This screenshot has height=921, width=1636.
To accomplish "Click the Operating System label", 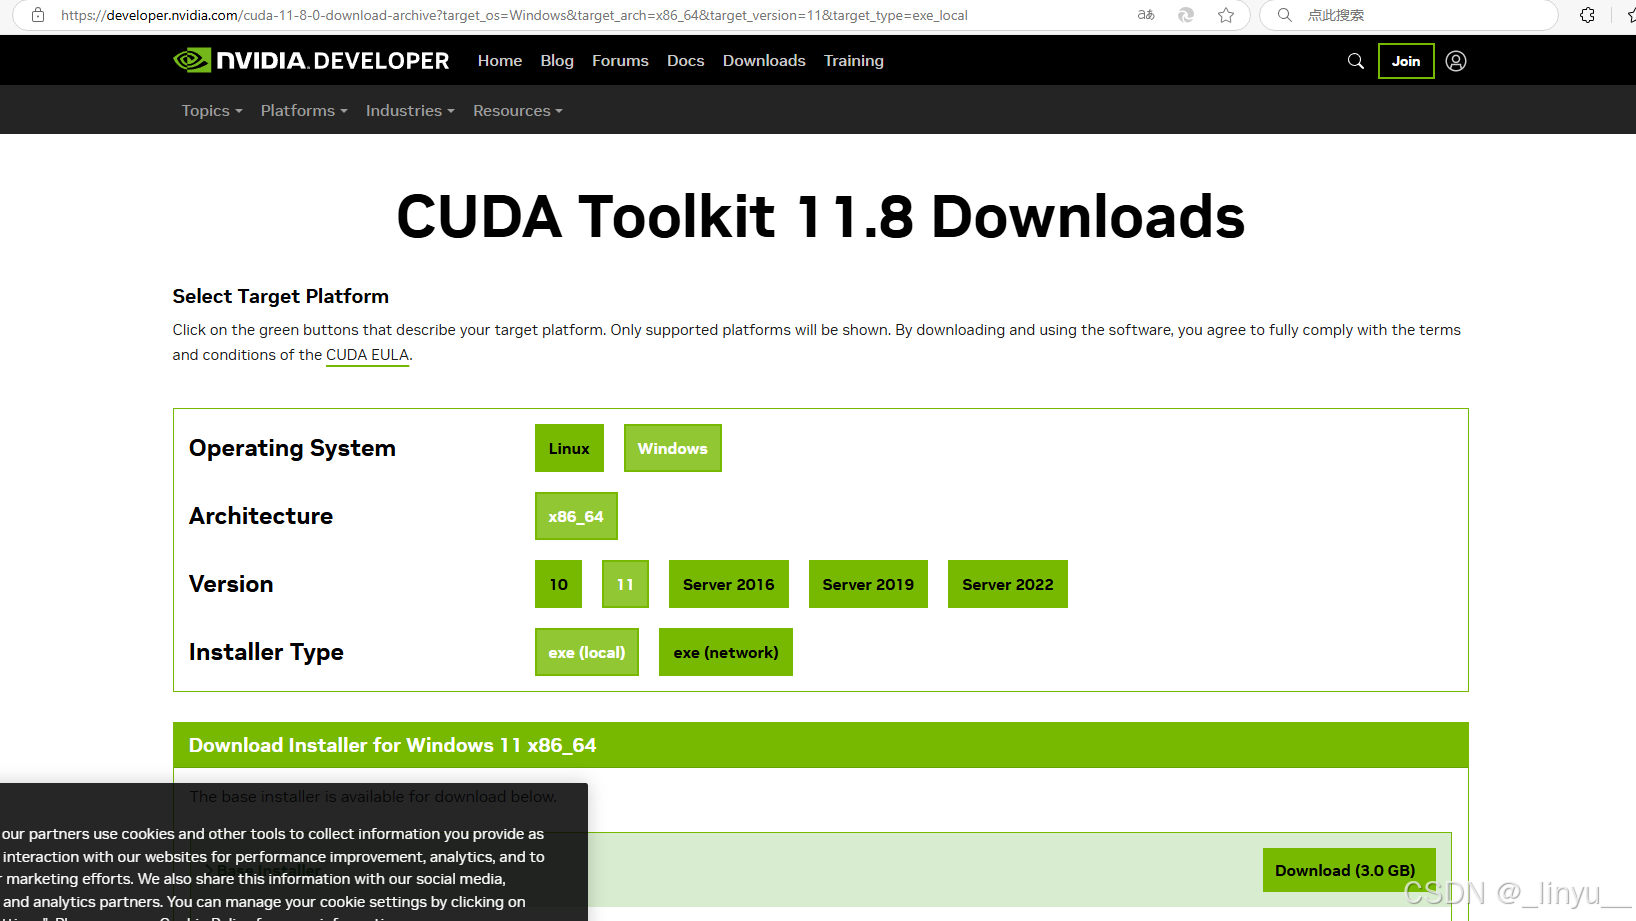I will click(x=292, y=448).
